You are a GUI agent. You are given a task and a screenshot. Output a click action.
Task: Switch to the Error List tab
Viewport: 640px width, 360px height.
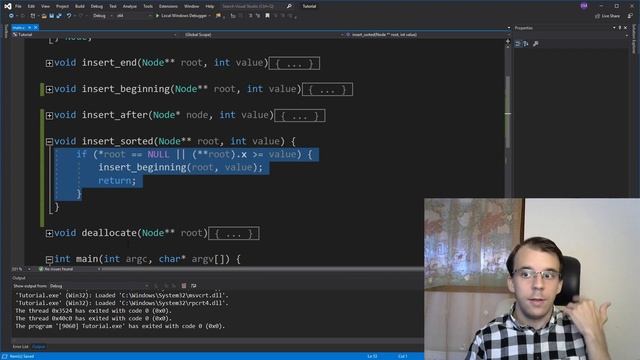tap(20, 347)
